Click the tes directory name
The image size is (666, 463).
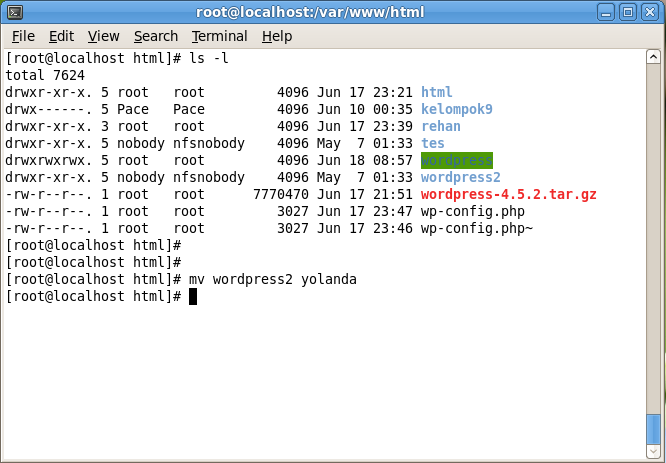[x=432, y=143]
